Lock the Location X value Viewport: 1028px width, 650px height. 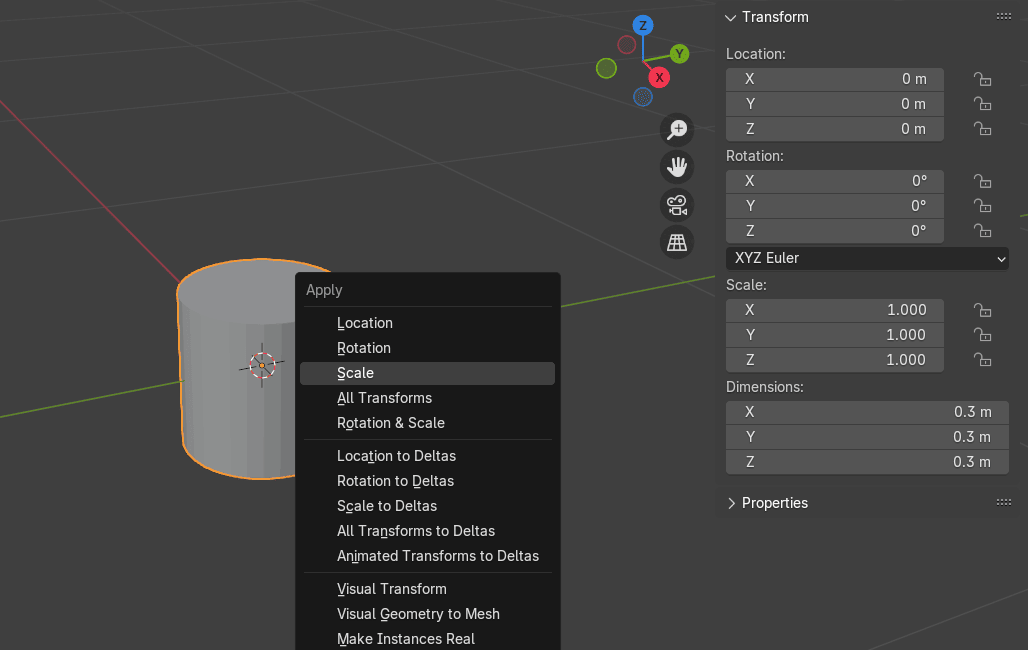click(x=982, y=79)
